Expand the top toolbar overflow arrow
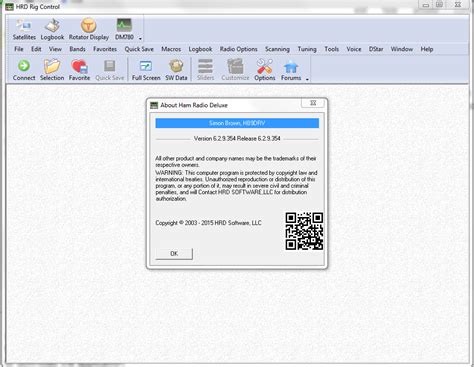This screenshot has width=474, height=367. [140, 39]
